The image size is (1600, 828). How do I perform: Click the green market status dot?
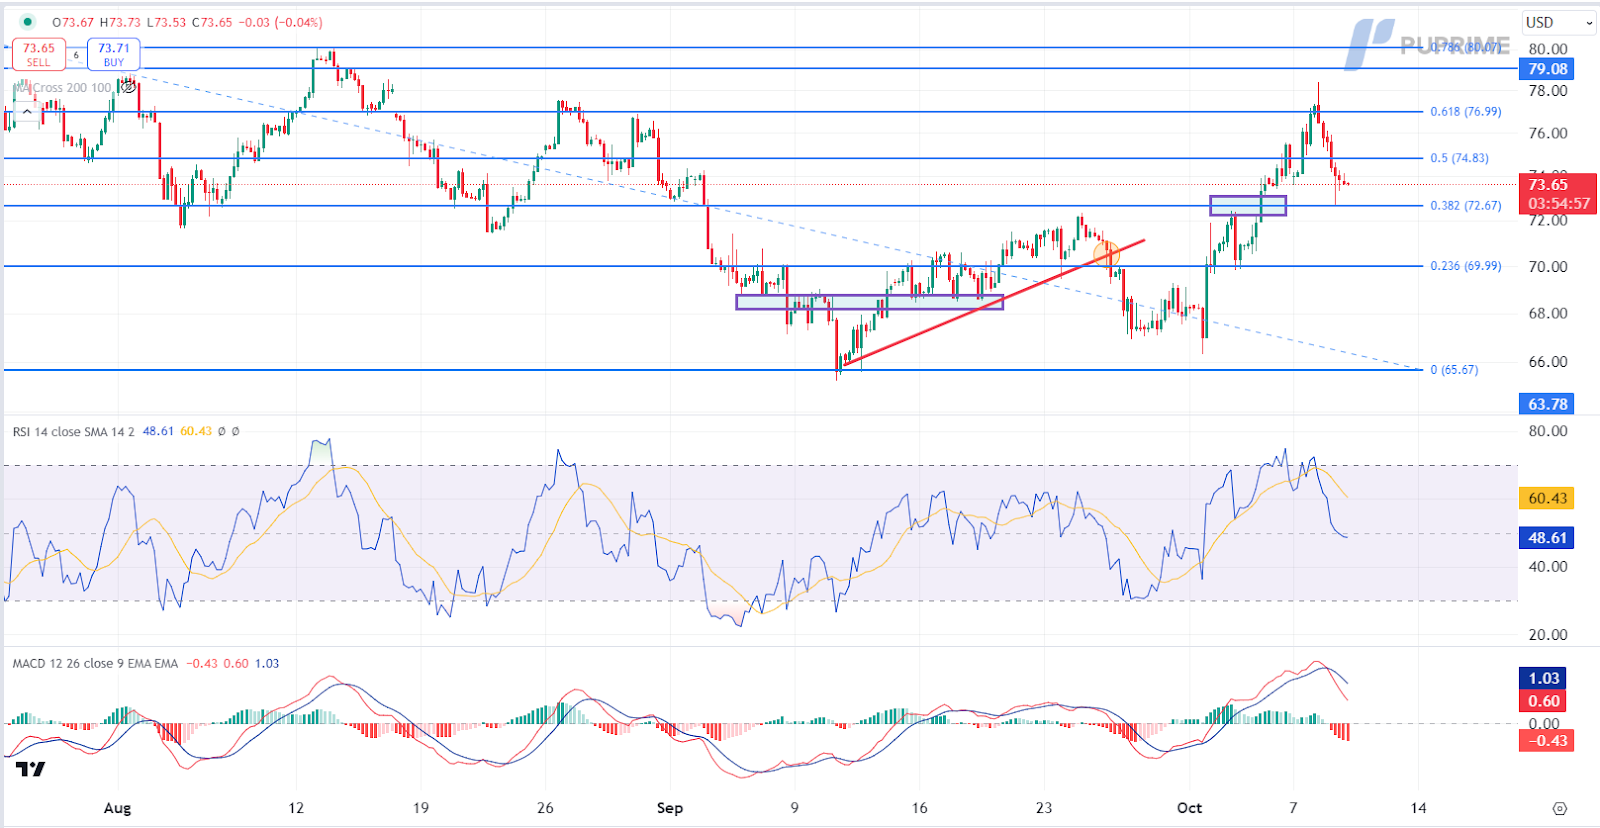pyautogui.click(x=27, y=21)
